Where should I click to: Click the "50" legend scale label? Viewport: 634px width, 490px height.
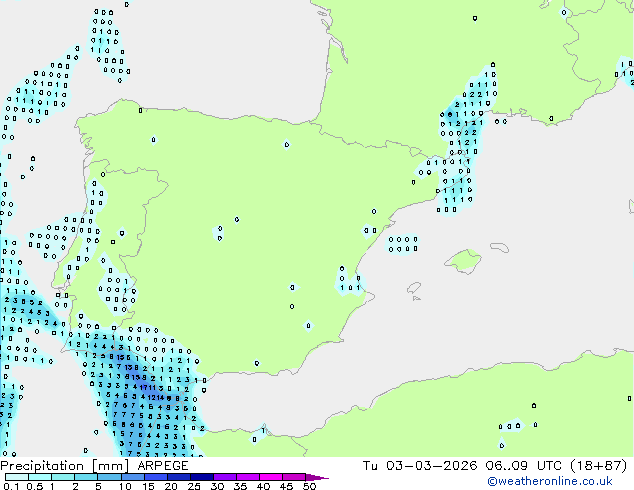point(309,486)
